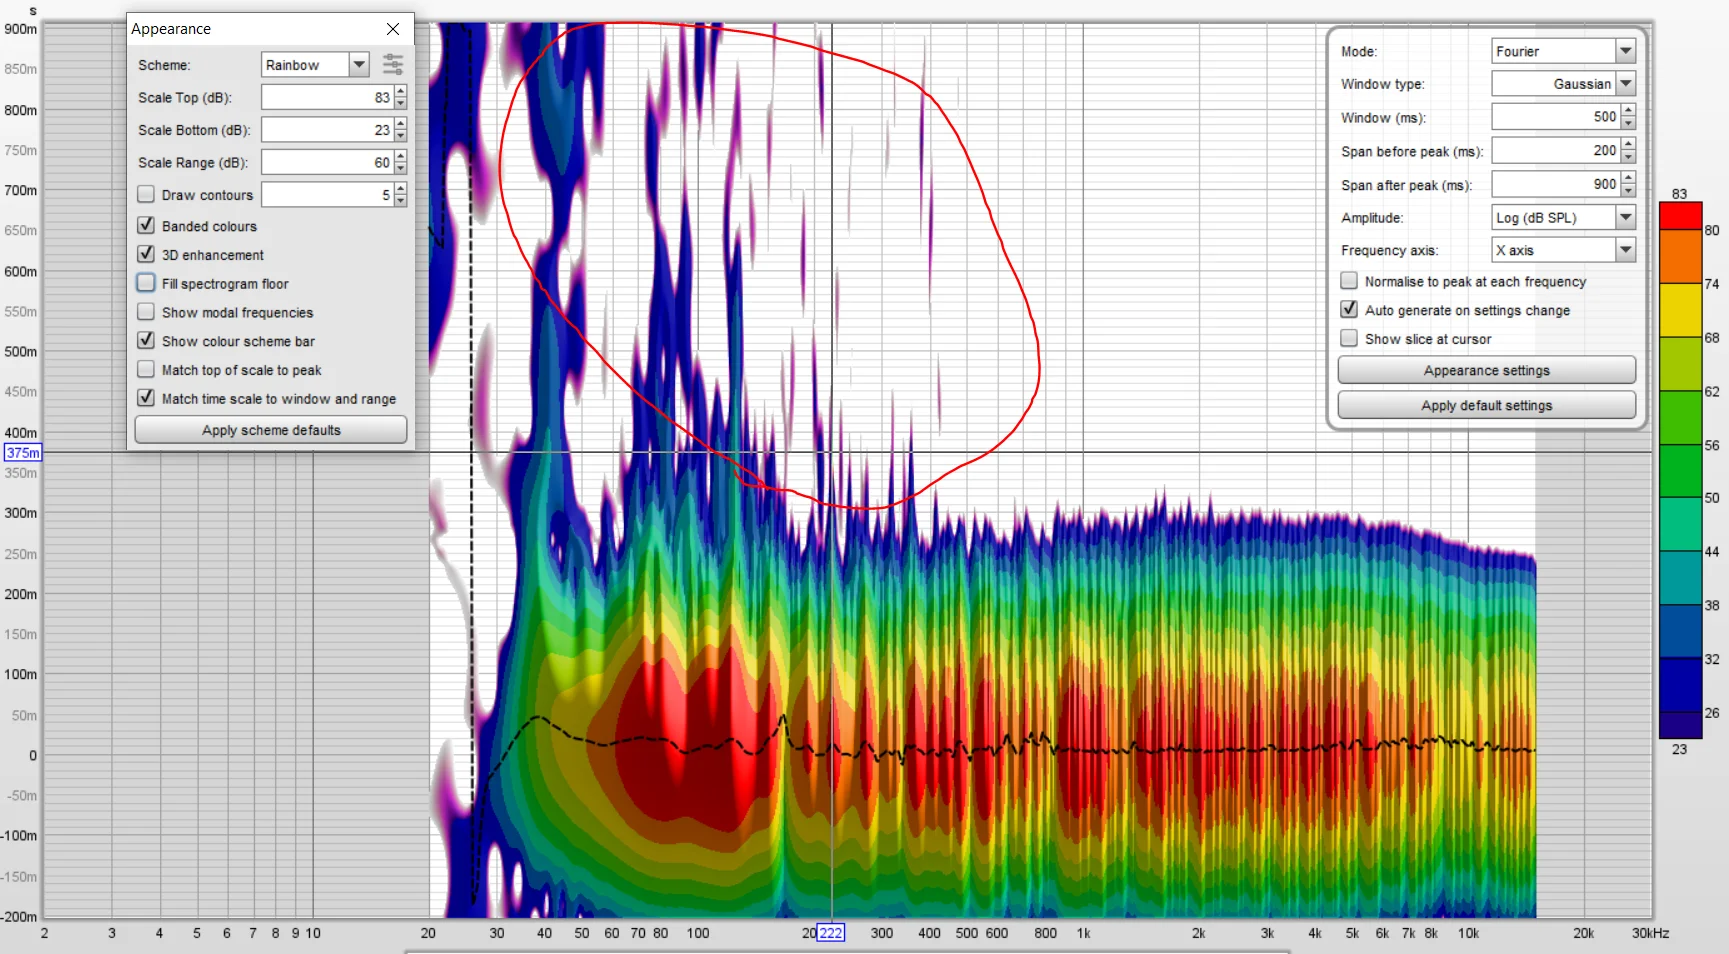This screenshot has width=1729, height=954.
Task: Click the 900m label on the time axis
Action: coord(21,29)
